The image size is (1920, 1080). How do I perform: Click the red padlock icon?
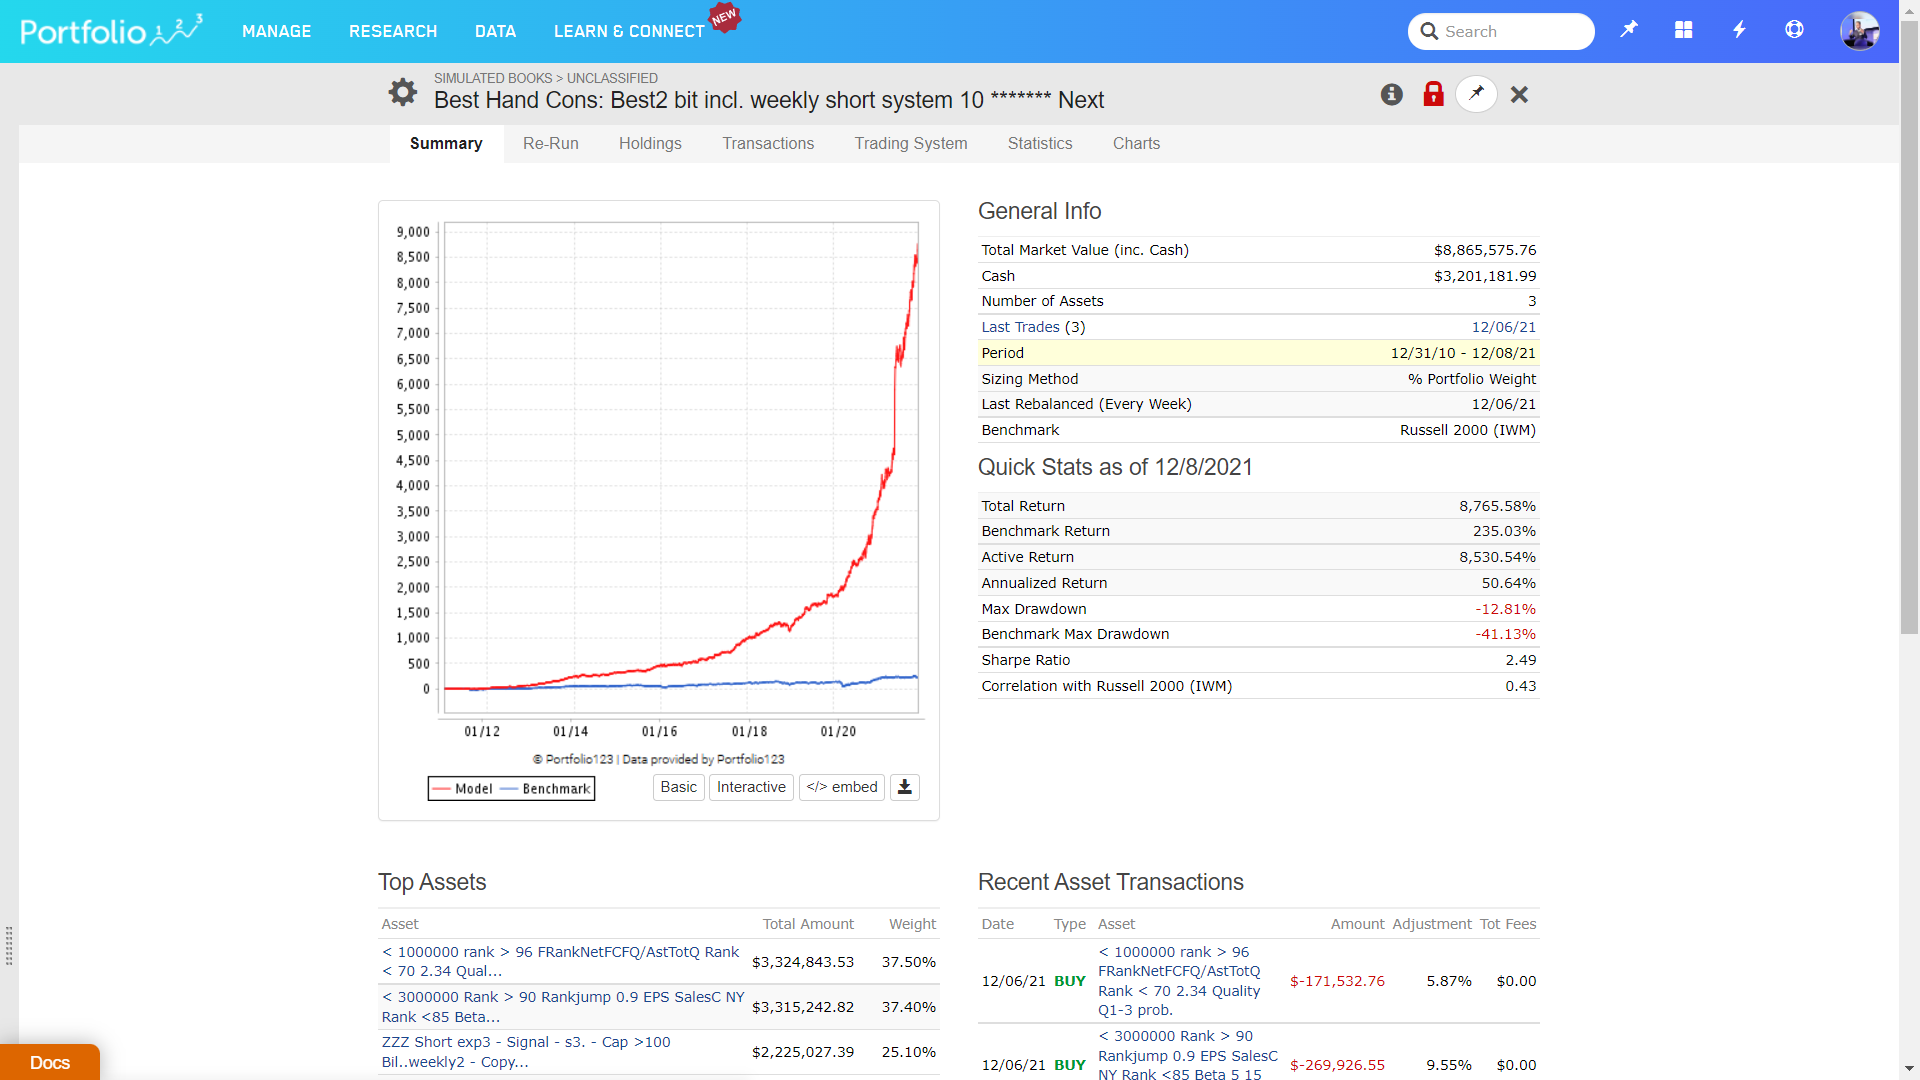1433,94
